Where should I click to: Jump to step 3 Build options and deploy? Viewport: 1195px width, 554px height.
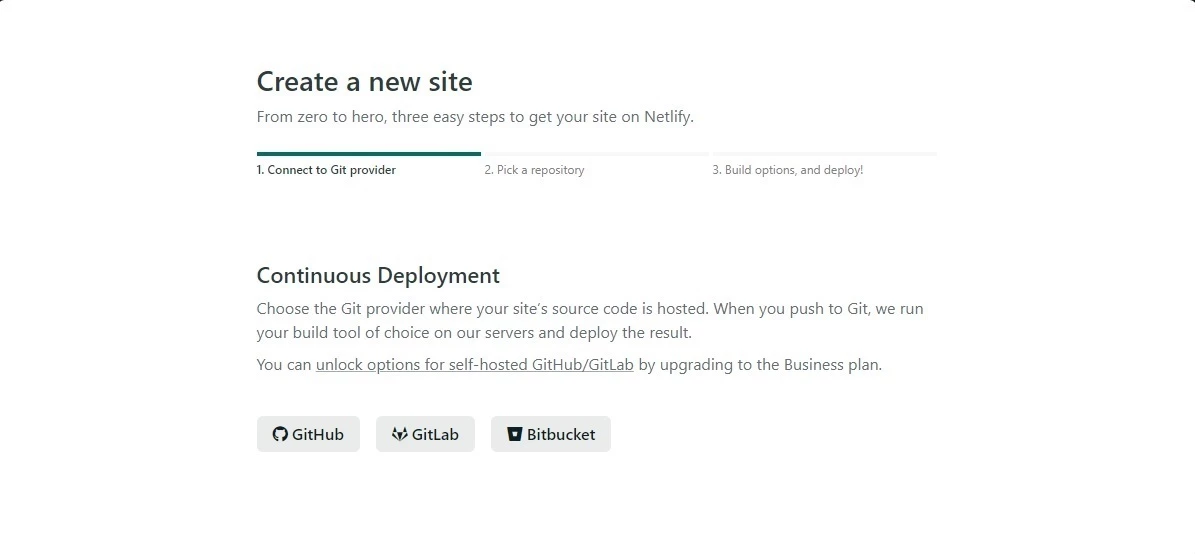787,170
